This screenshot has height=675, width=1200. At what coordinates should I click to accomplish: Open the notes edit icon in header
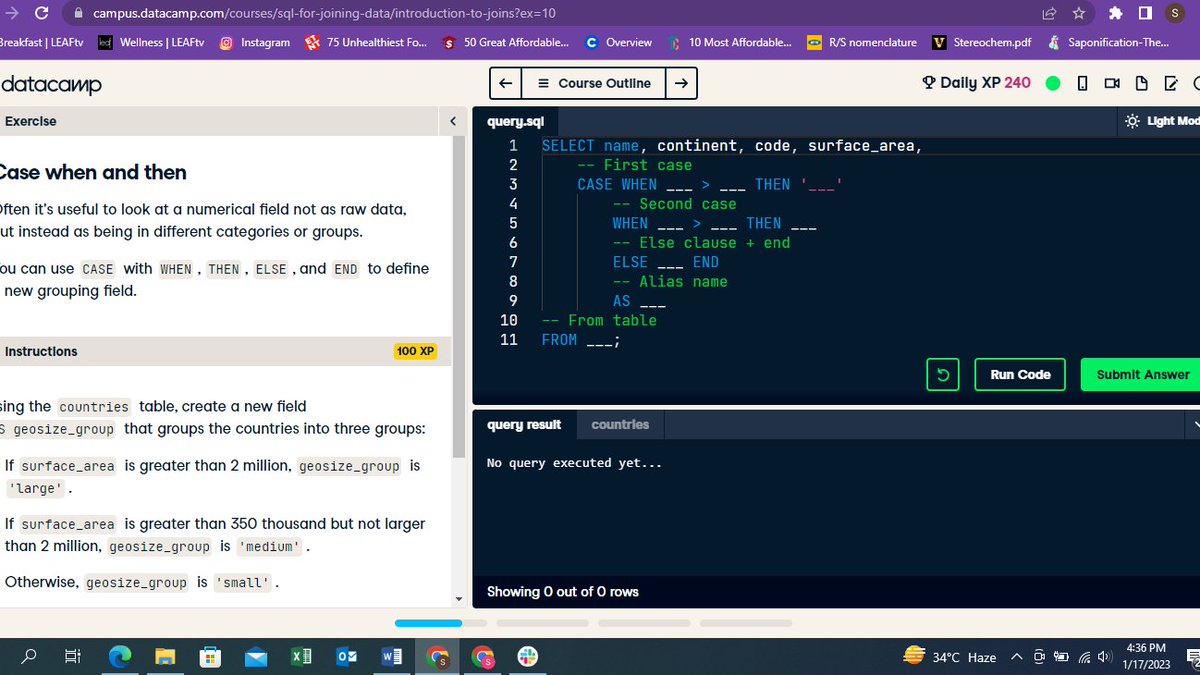pyautogui.click(x=1170, y=83)
